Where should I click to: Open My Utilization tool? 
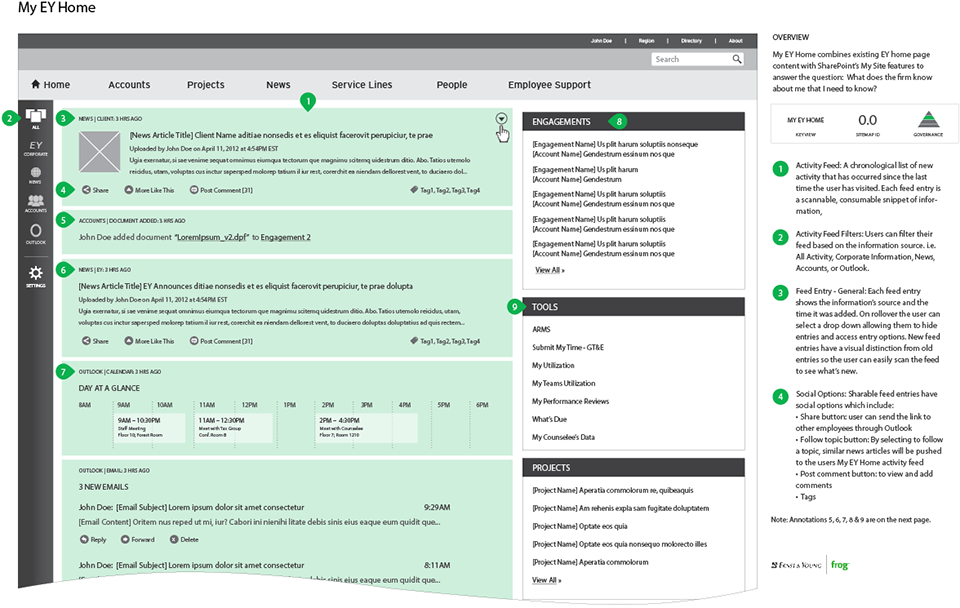tap(553, 366)
